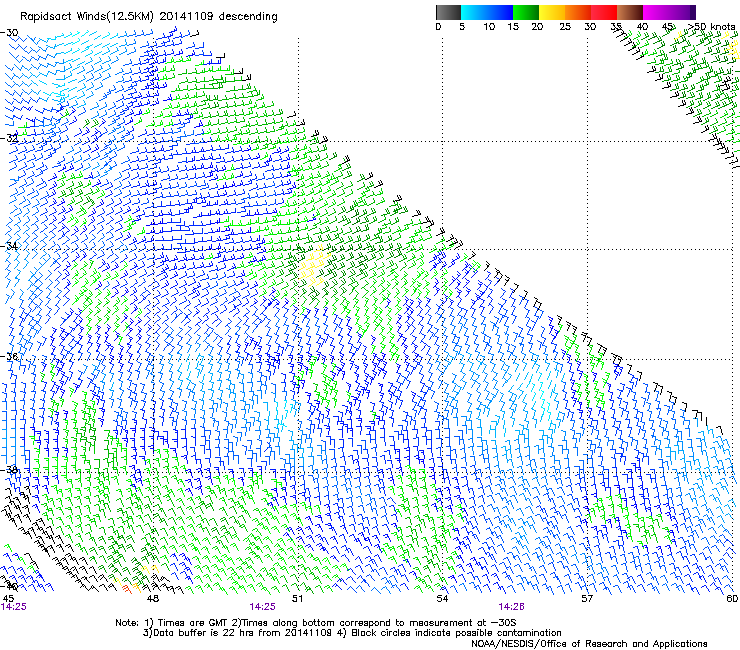740x650 pixels.
Task: Click the red wind barbs near the -40 edge
Action: coord(126,588)
